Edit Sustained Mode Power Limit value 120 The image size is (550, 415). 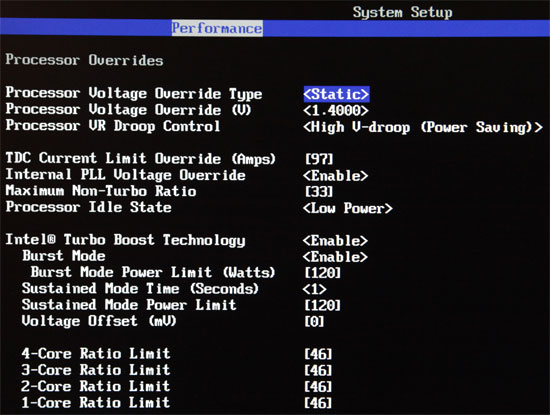(x=323, y=305)
